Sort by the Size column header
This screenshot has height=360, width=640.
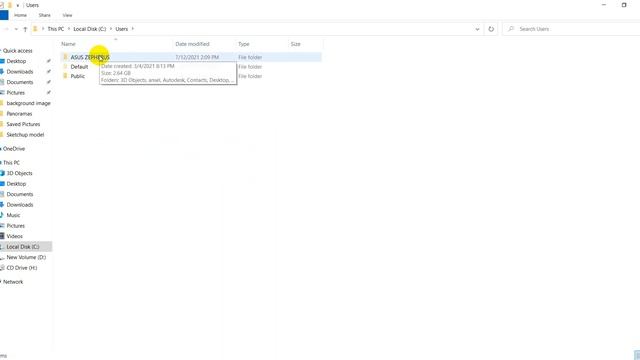pos(296,44)
